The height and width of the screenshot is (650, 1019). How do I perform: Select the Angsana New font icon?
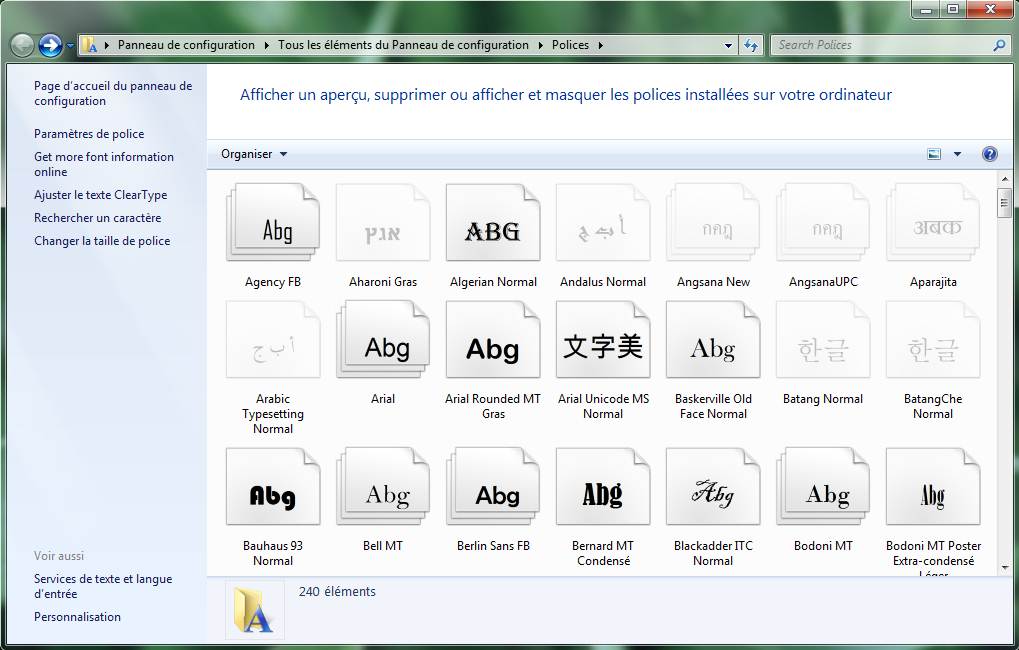[x=713, y=223]
